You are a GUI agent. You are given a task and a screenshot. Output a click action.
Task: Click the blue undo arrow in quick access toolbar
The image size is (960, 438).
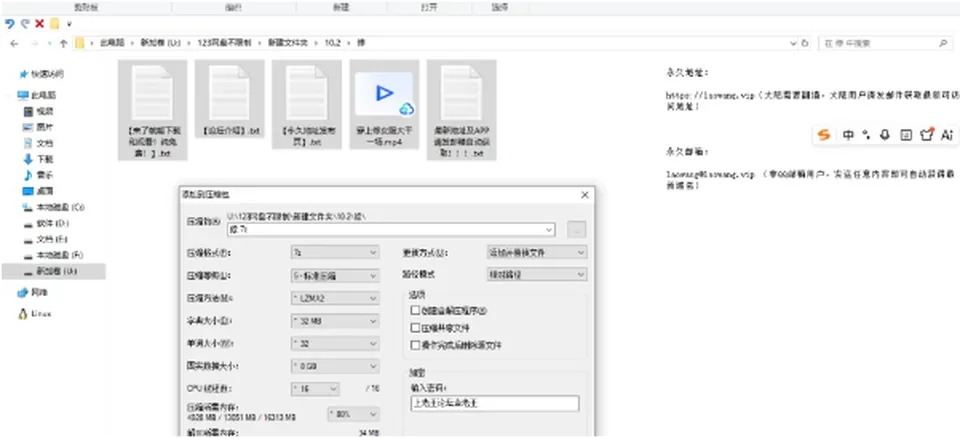pos(9,24)
